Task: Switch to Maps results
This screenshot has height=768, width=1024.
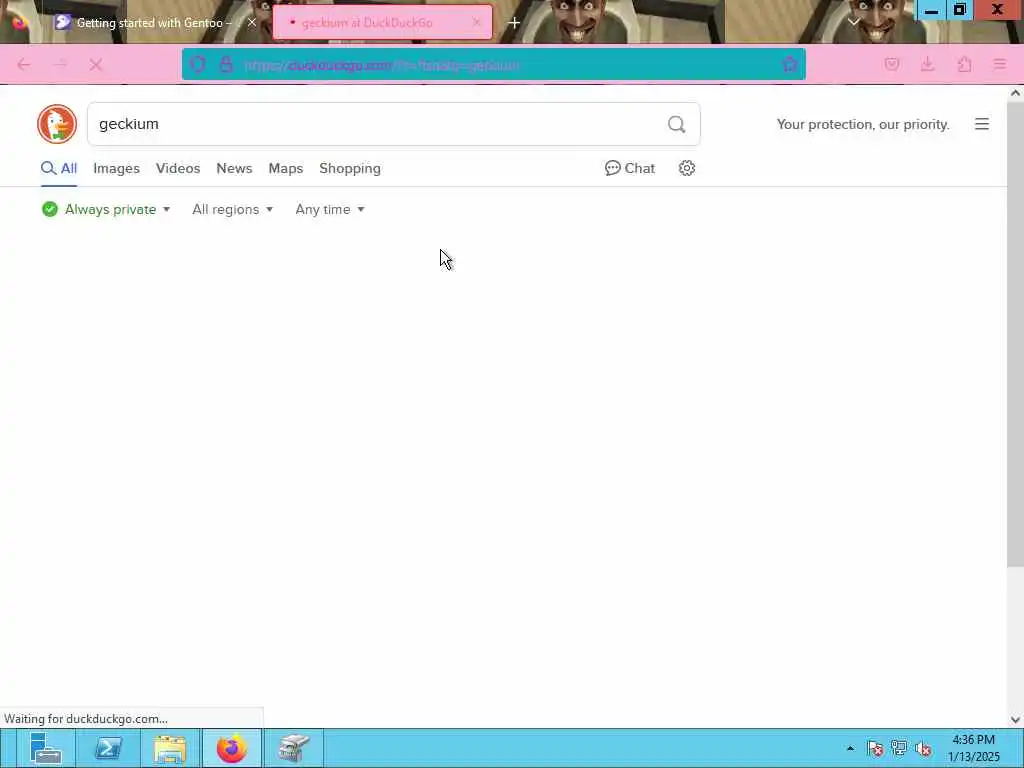Action: point(285,168)
